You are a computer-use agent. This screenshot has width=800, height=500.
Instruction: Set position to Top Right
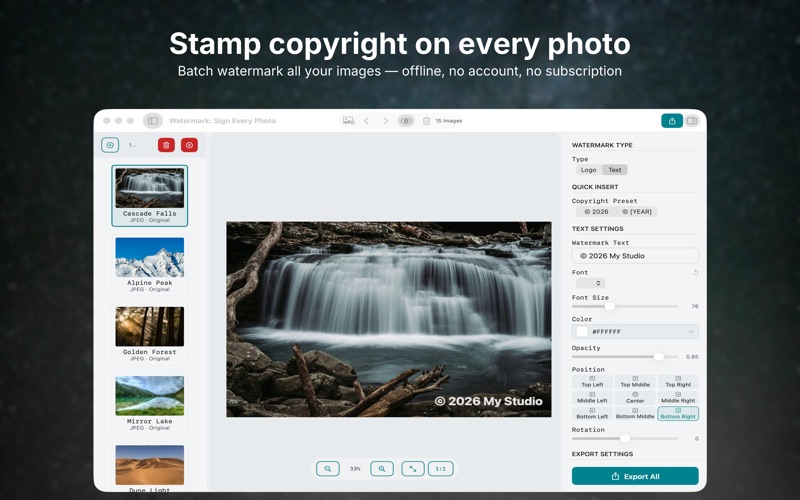(x=678, y=382)
